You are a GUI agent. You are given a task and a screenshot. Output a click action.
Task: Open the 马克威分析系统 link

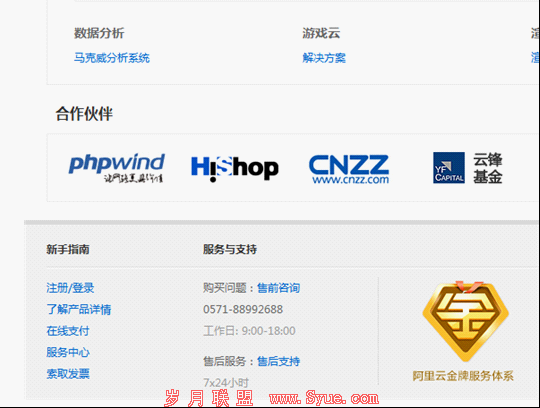click(x=112, y=57)
